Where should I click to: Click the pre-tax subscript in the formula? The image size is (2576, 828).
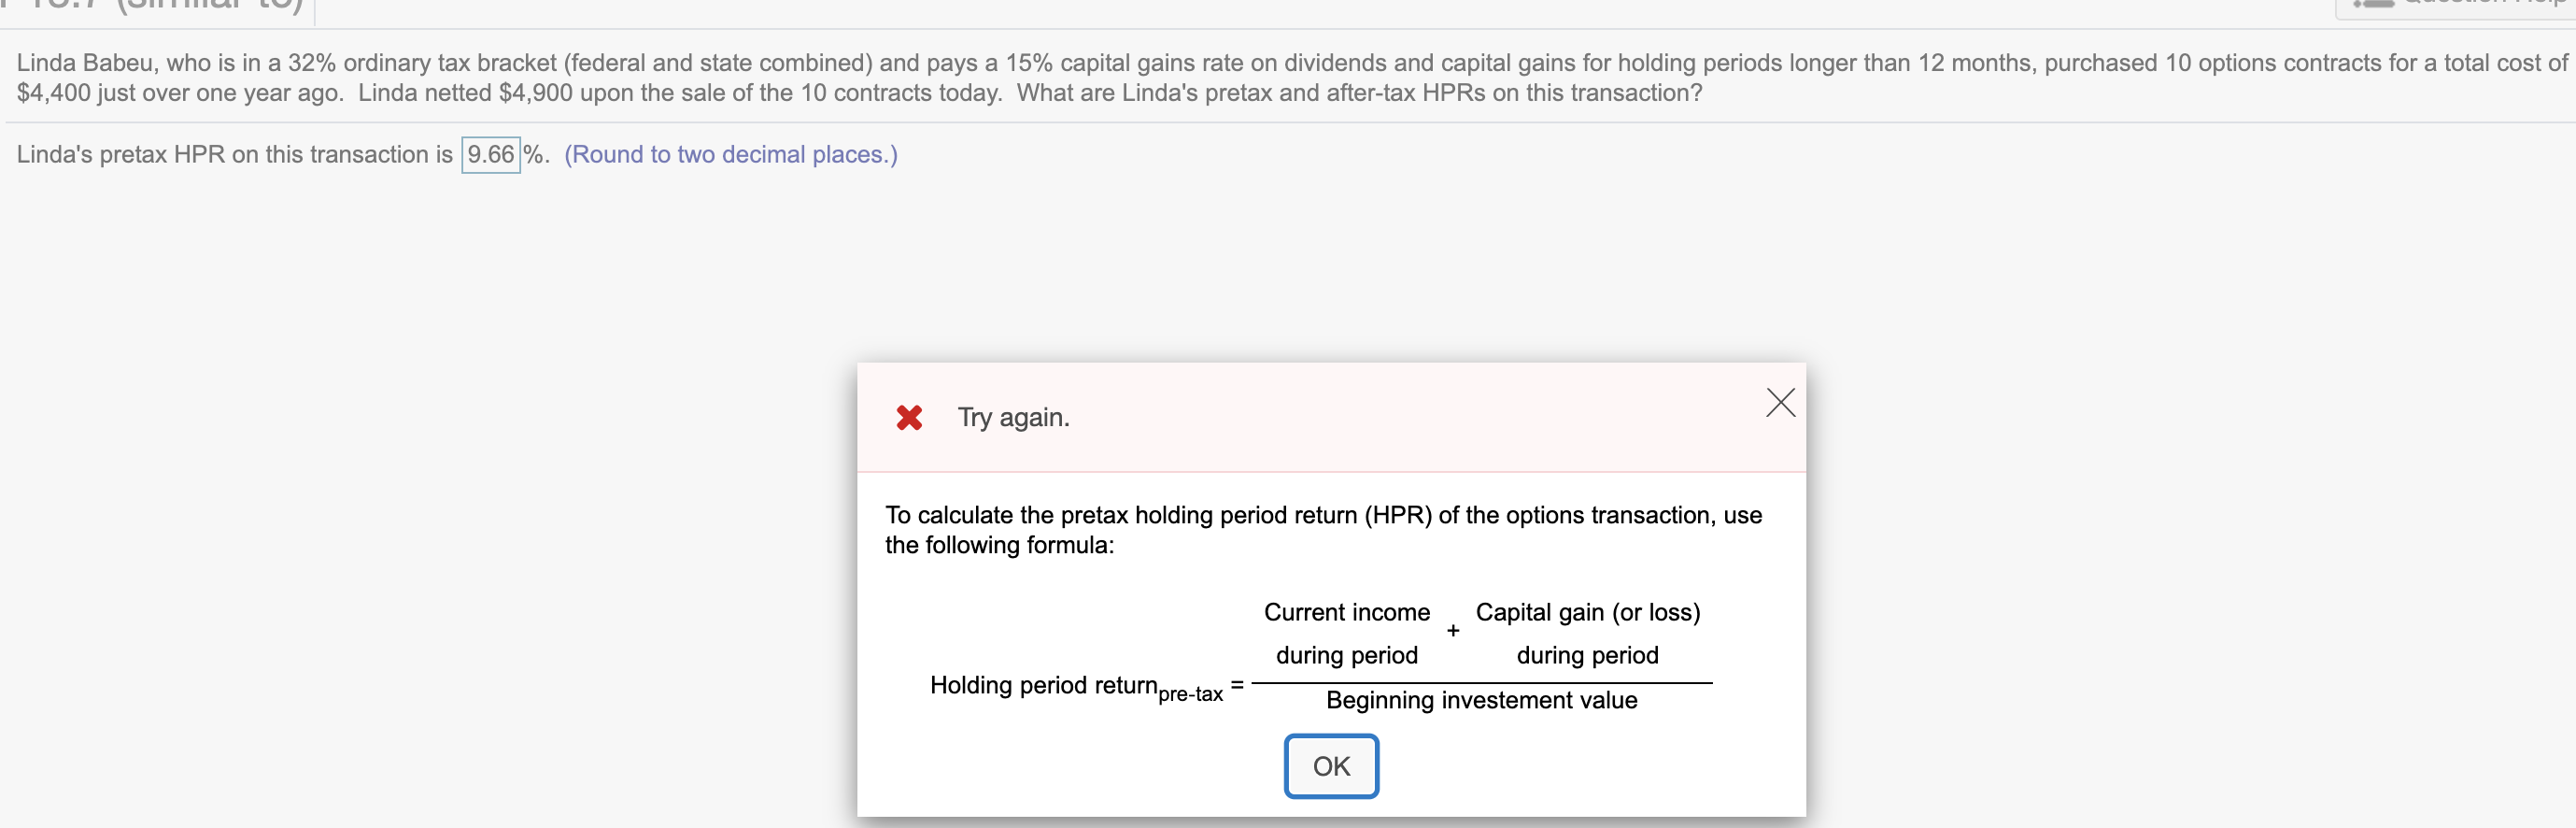tap(1192, 695)
